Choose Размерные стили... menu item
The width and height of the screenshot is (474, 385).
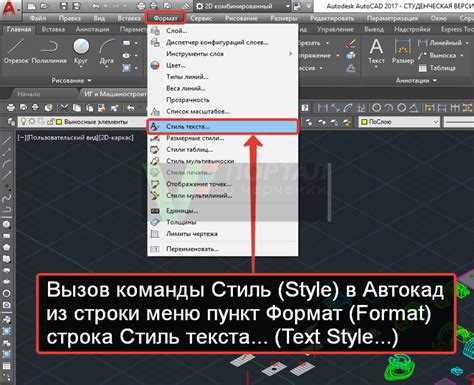pos(222,138)
